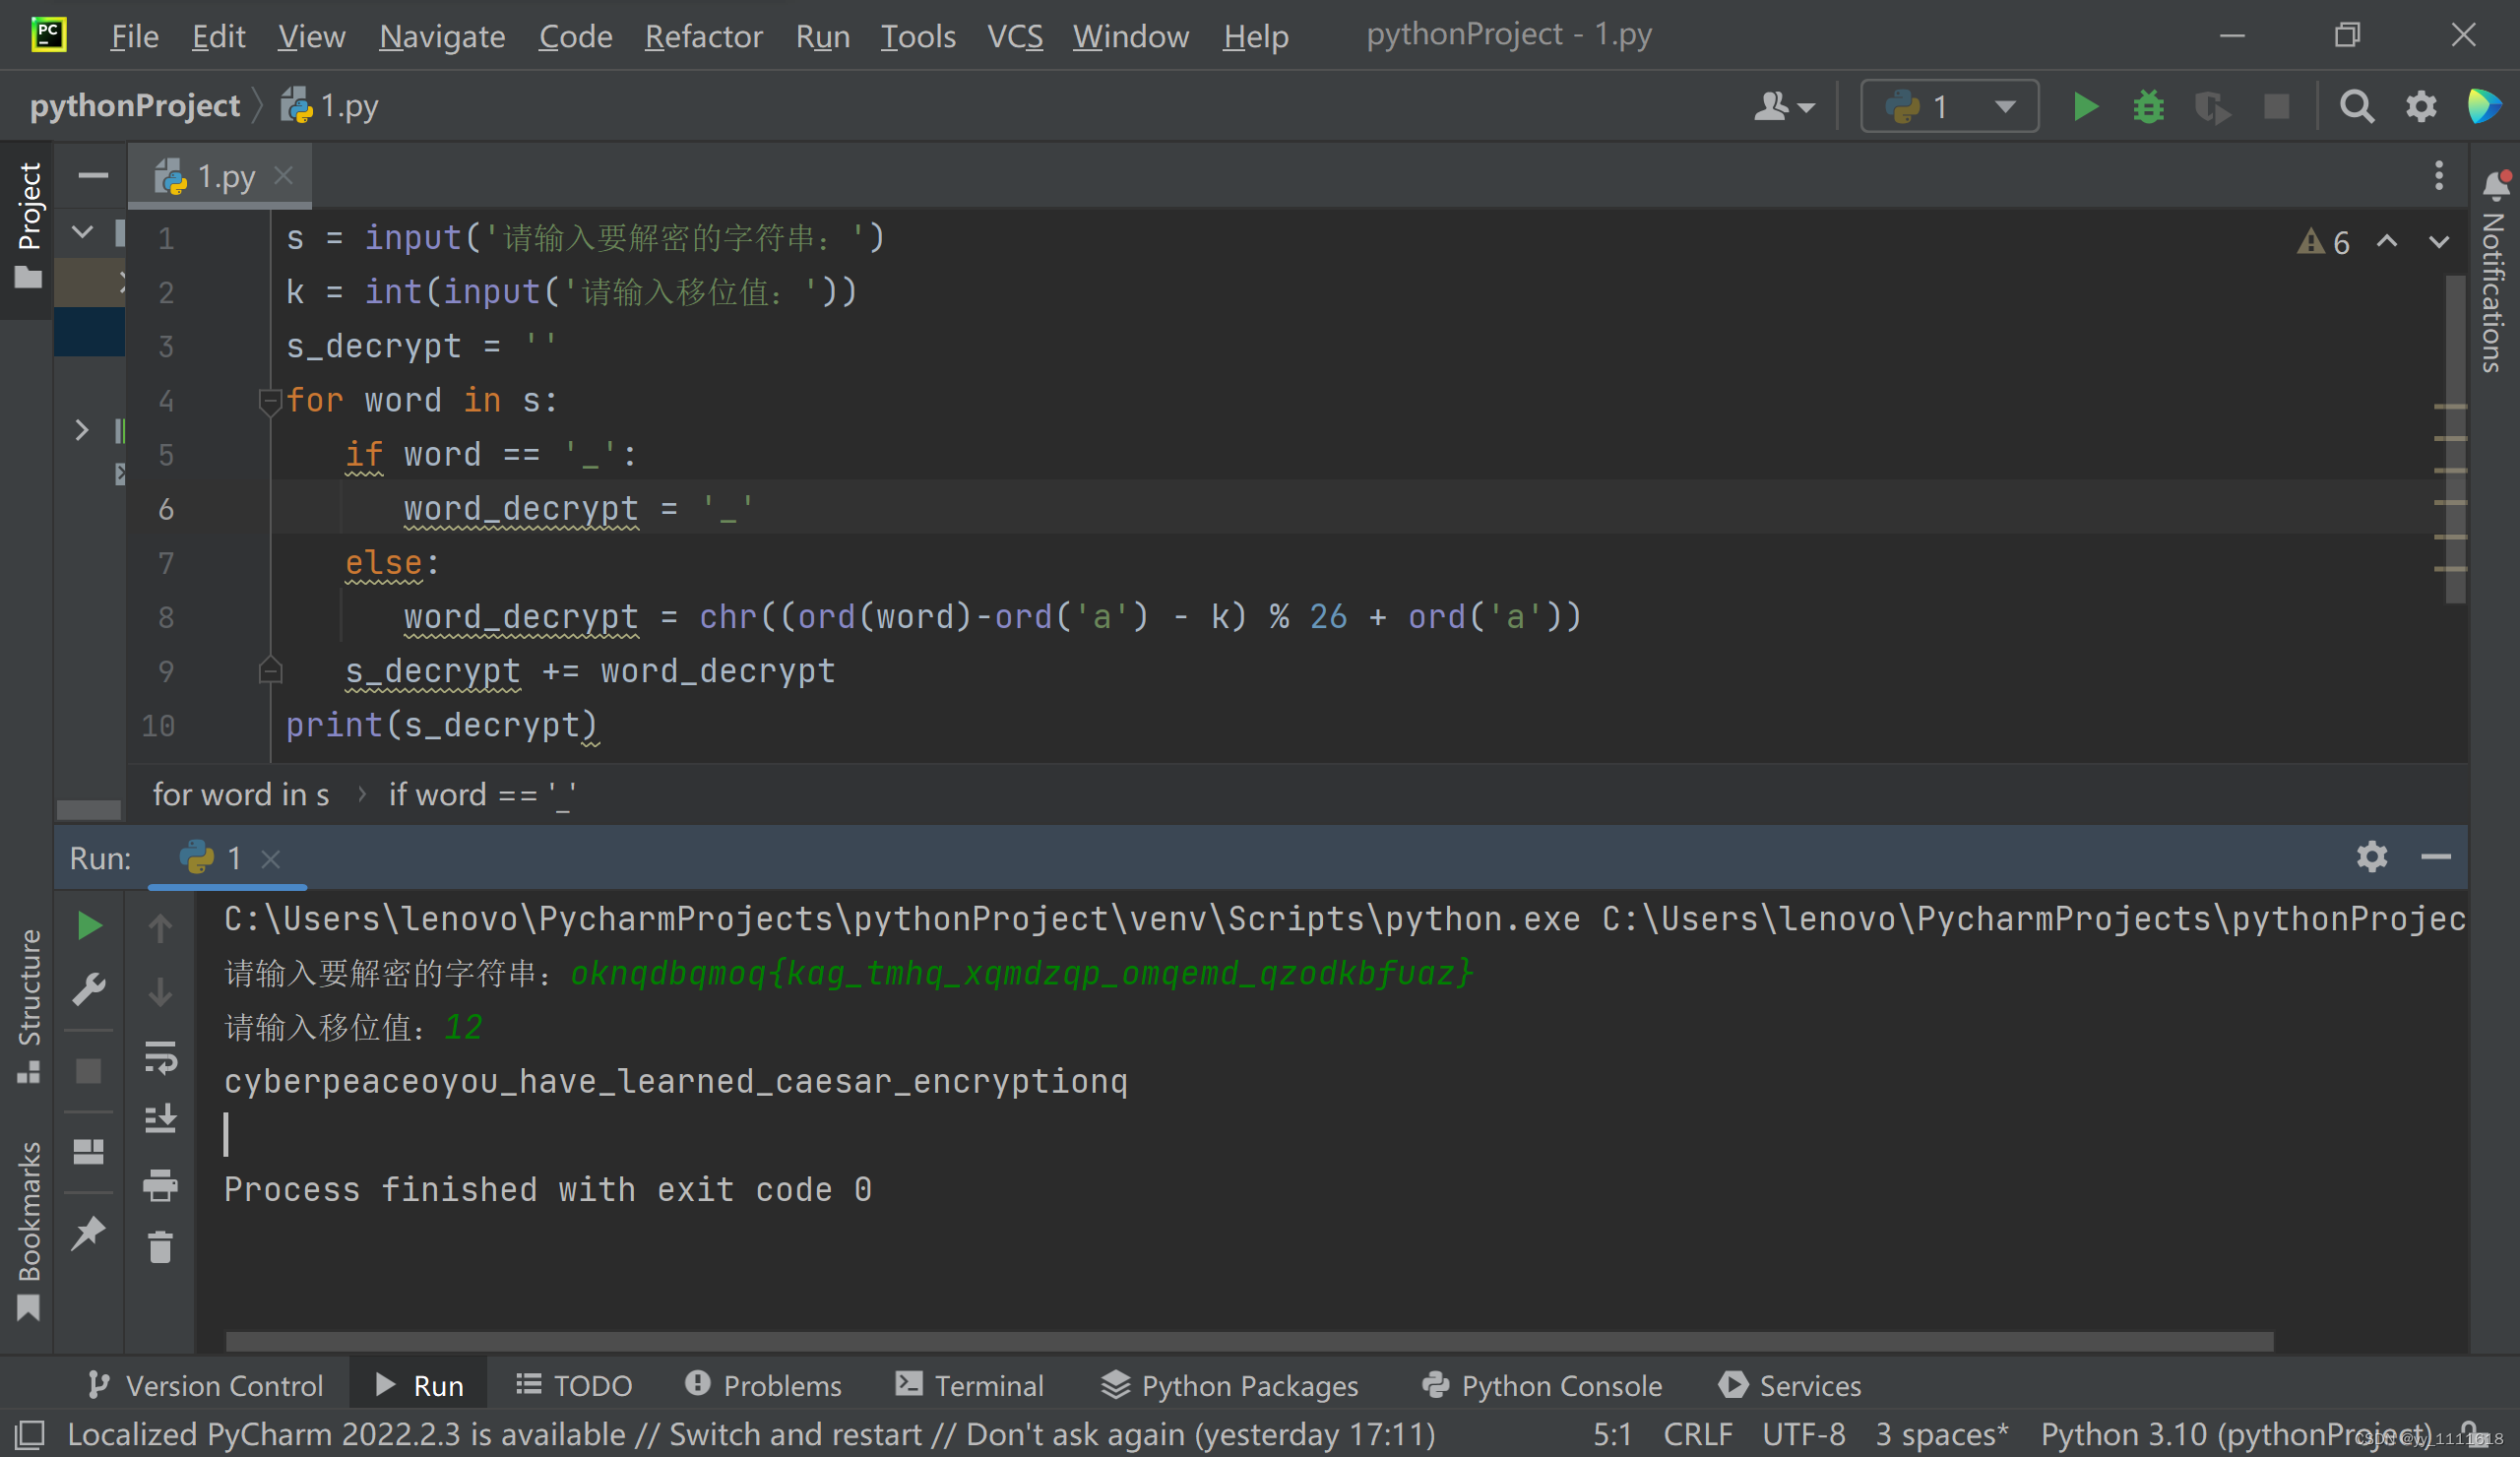
Task: Toggle scroll to end of console output
Action: [160, 1119]
